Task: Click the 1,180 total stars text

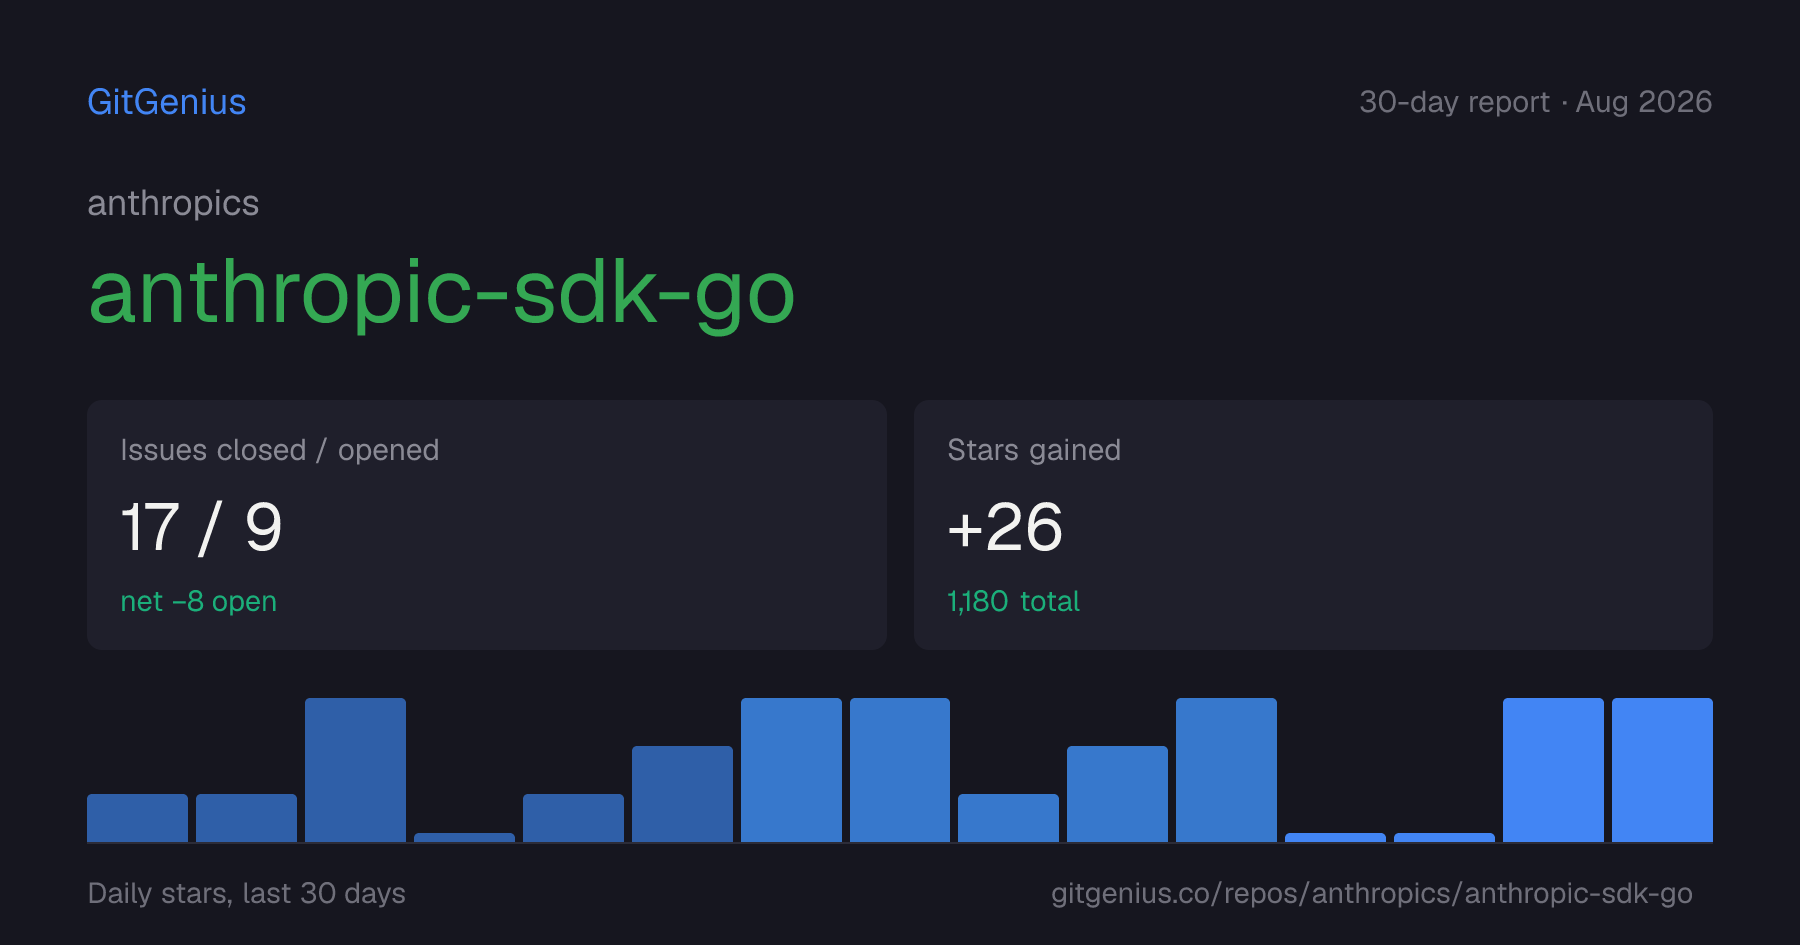Action: click(1013, 601)
